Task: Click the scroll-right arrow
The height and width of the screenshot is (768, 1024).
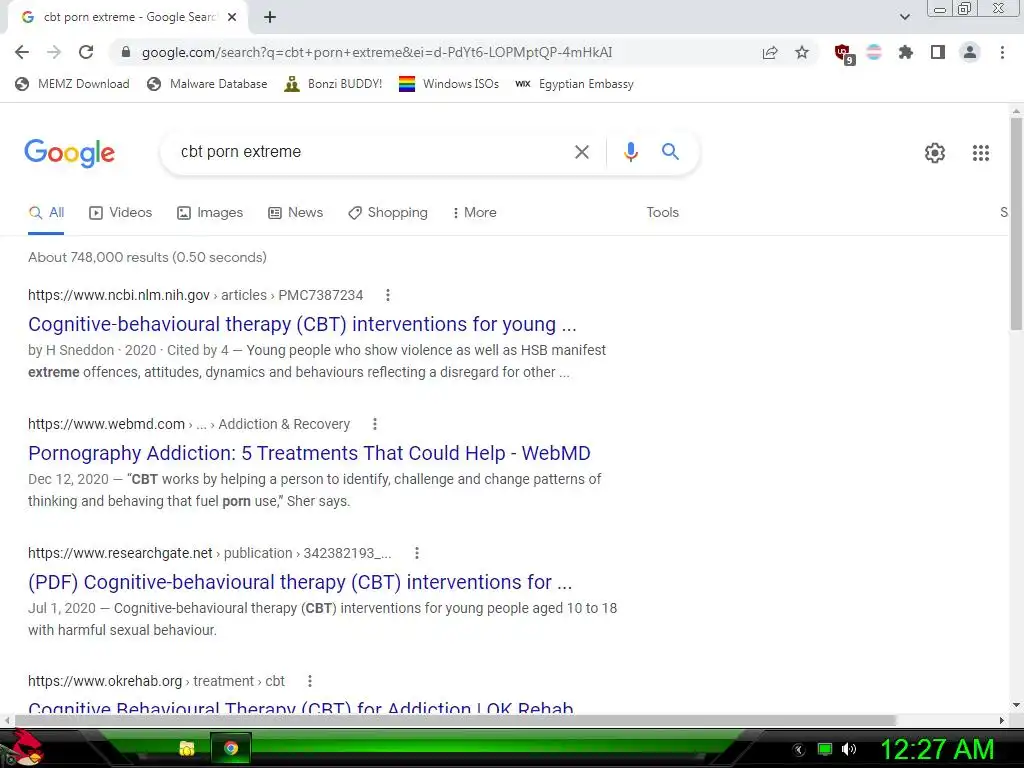Action: (x=1002, y=720)
